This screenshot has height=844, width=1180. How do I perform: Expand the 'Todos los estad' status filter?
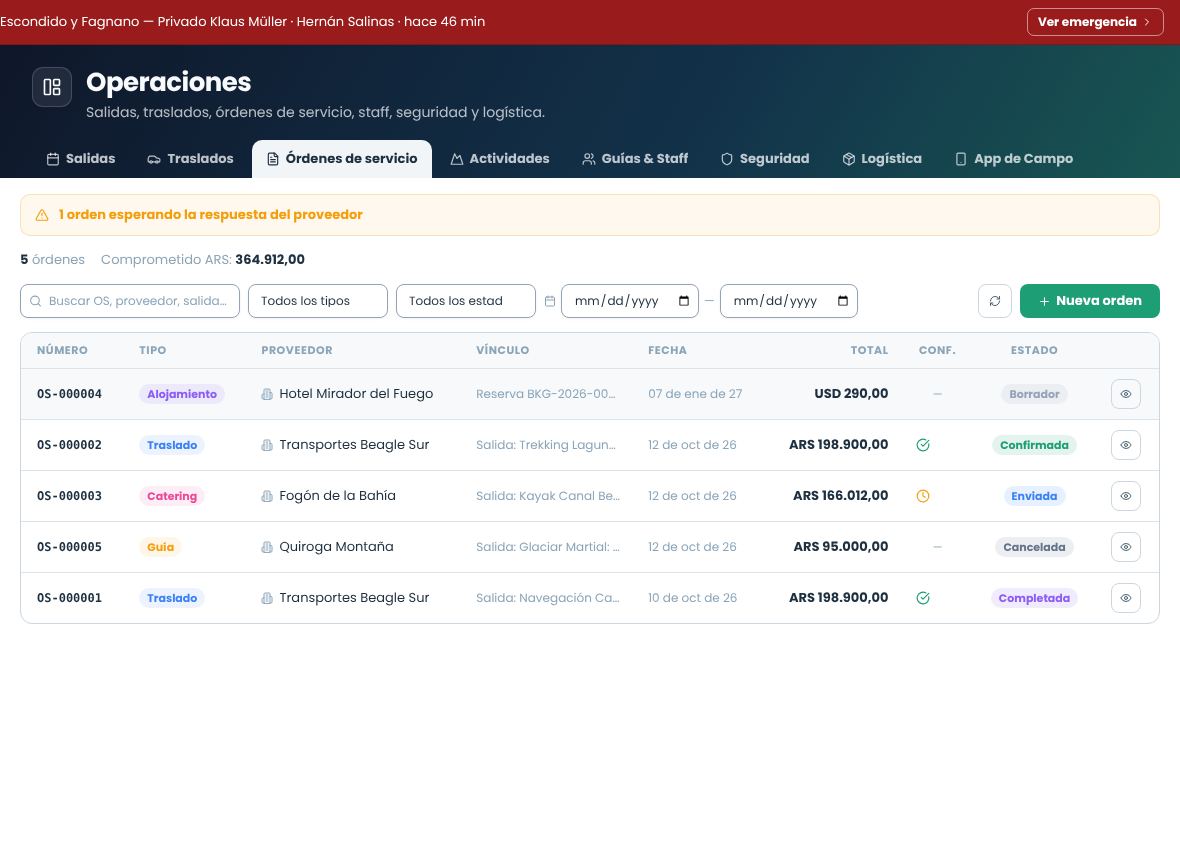[x=466, y=301]
